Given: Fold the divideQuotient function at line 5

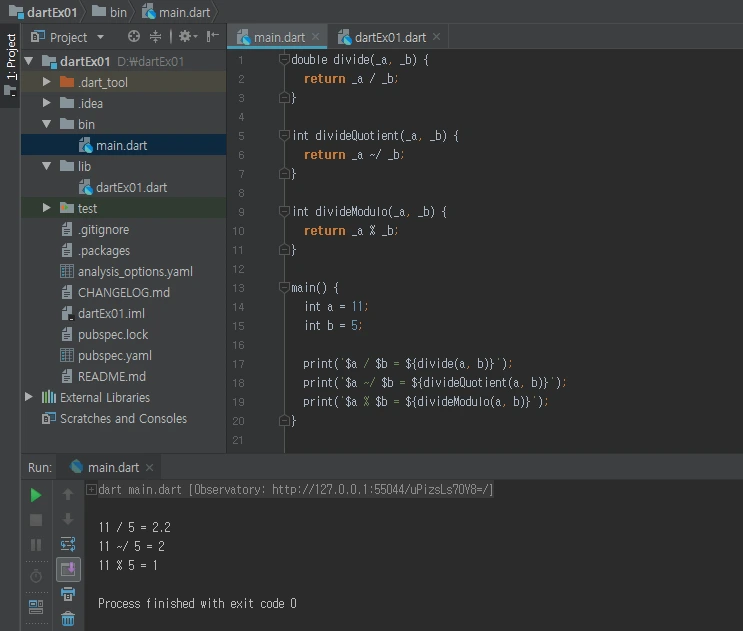Looking at the screenshot, I should click(284, 135).
